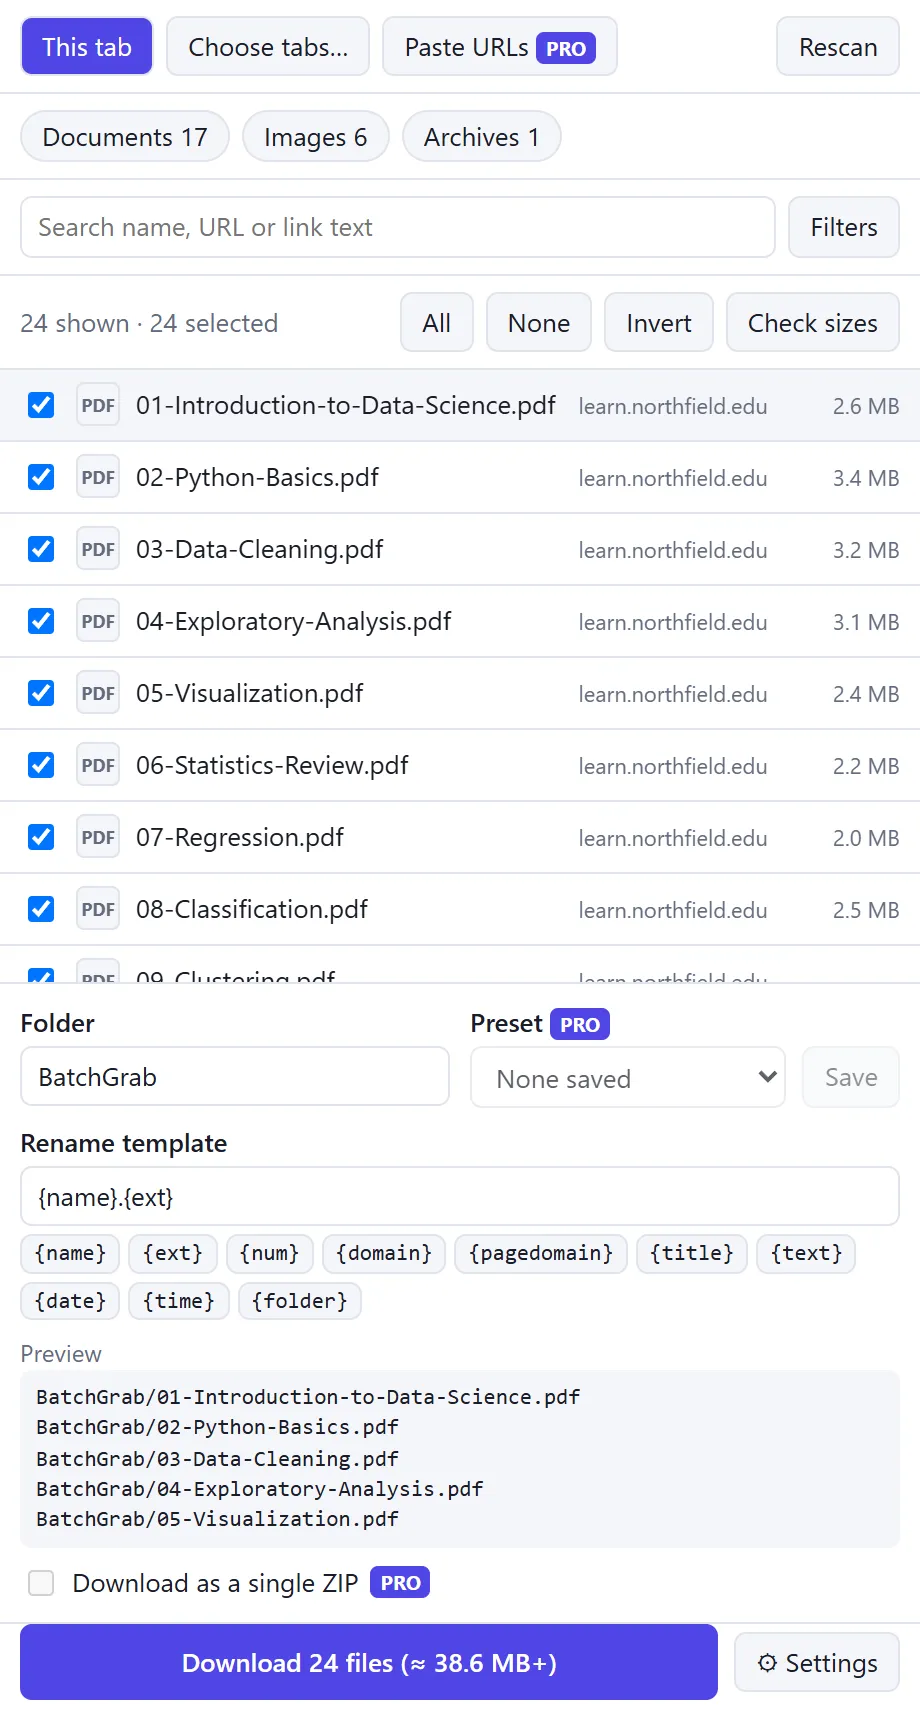Click file name 02-Python-Basics.pdf
Viewport: 920px width, 1720px height.
[x=257, y=477]
